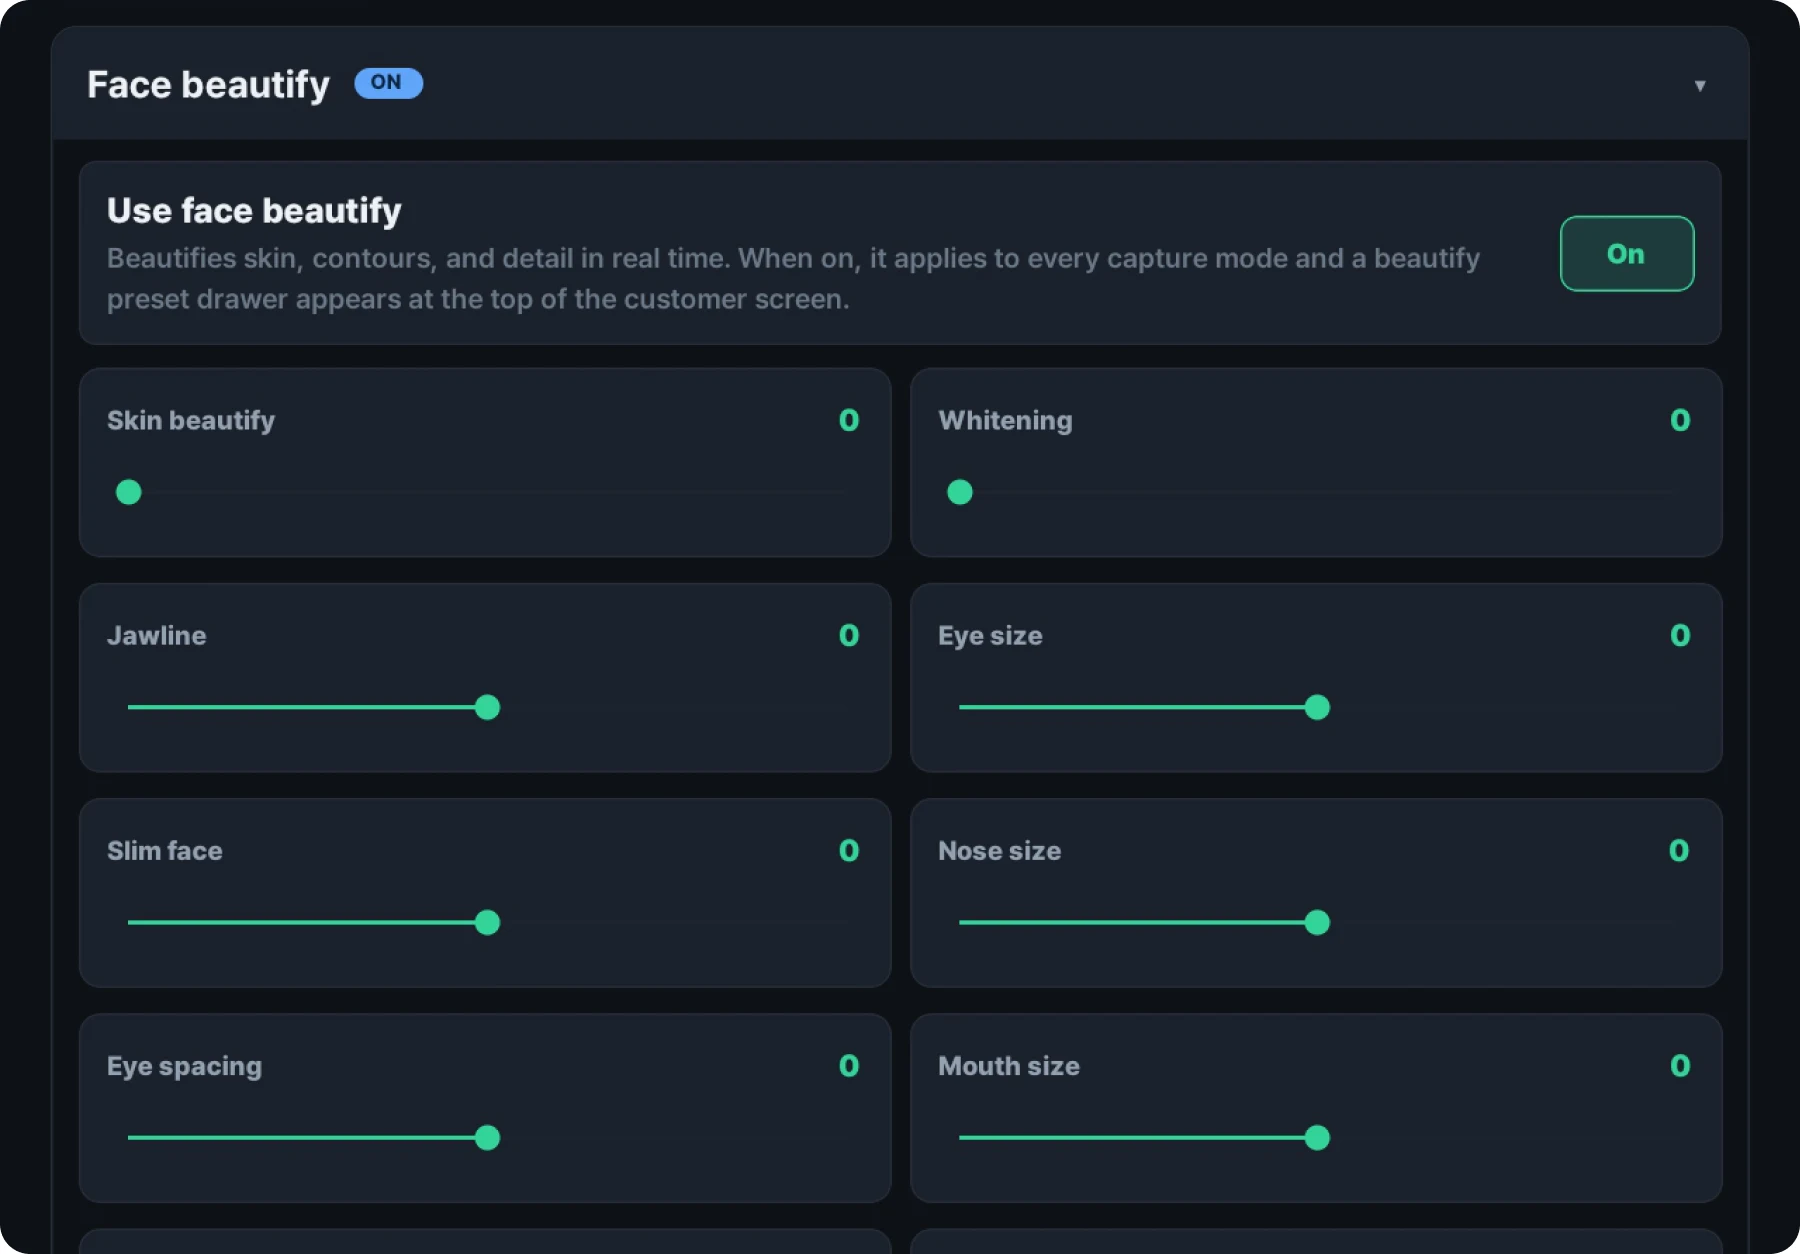This screenshot has height=1254, width=1800.
Task: Click the Eye spacing value 0
Action: click(849, 1066)
